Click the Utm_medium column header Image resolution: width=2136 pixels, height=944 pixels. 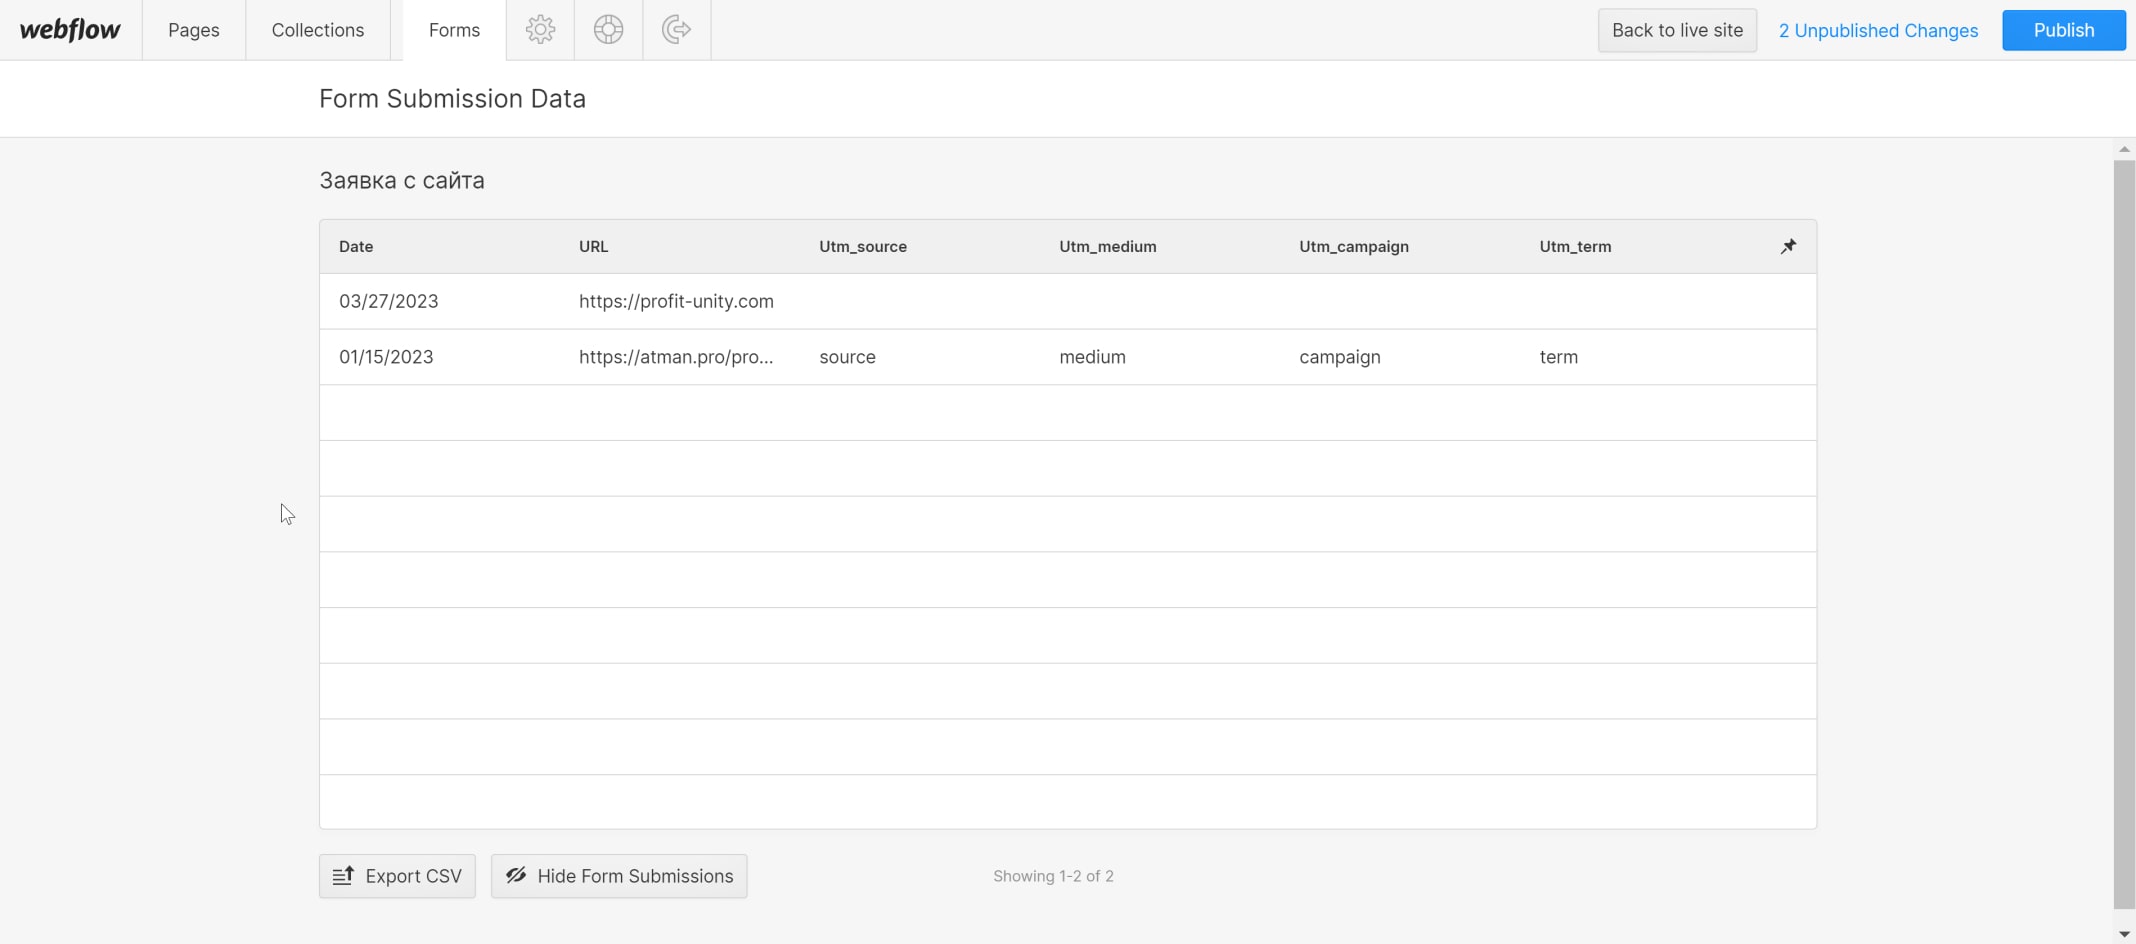pos(1107,246)
